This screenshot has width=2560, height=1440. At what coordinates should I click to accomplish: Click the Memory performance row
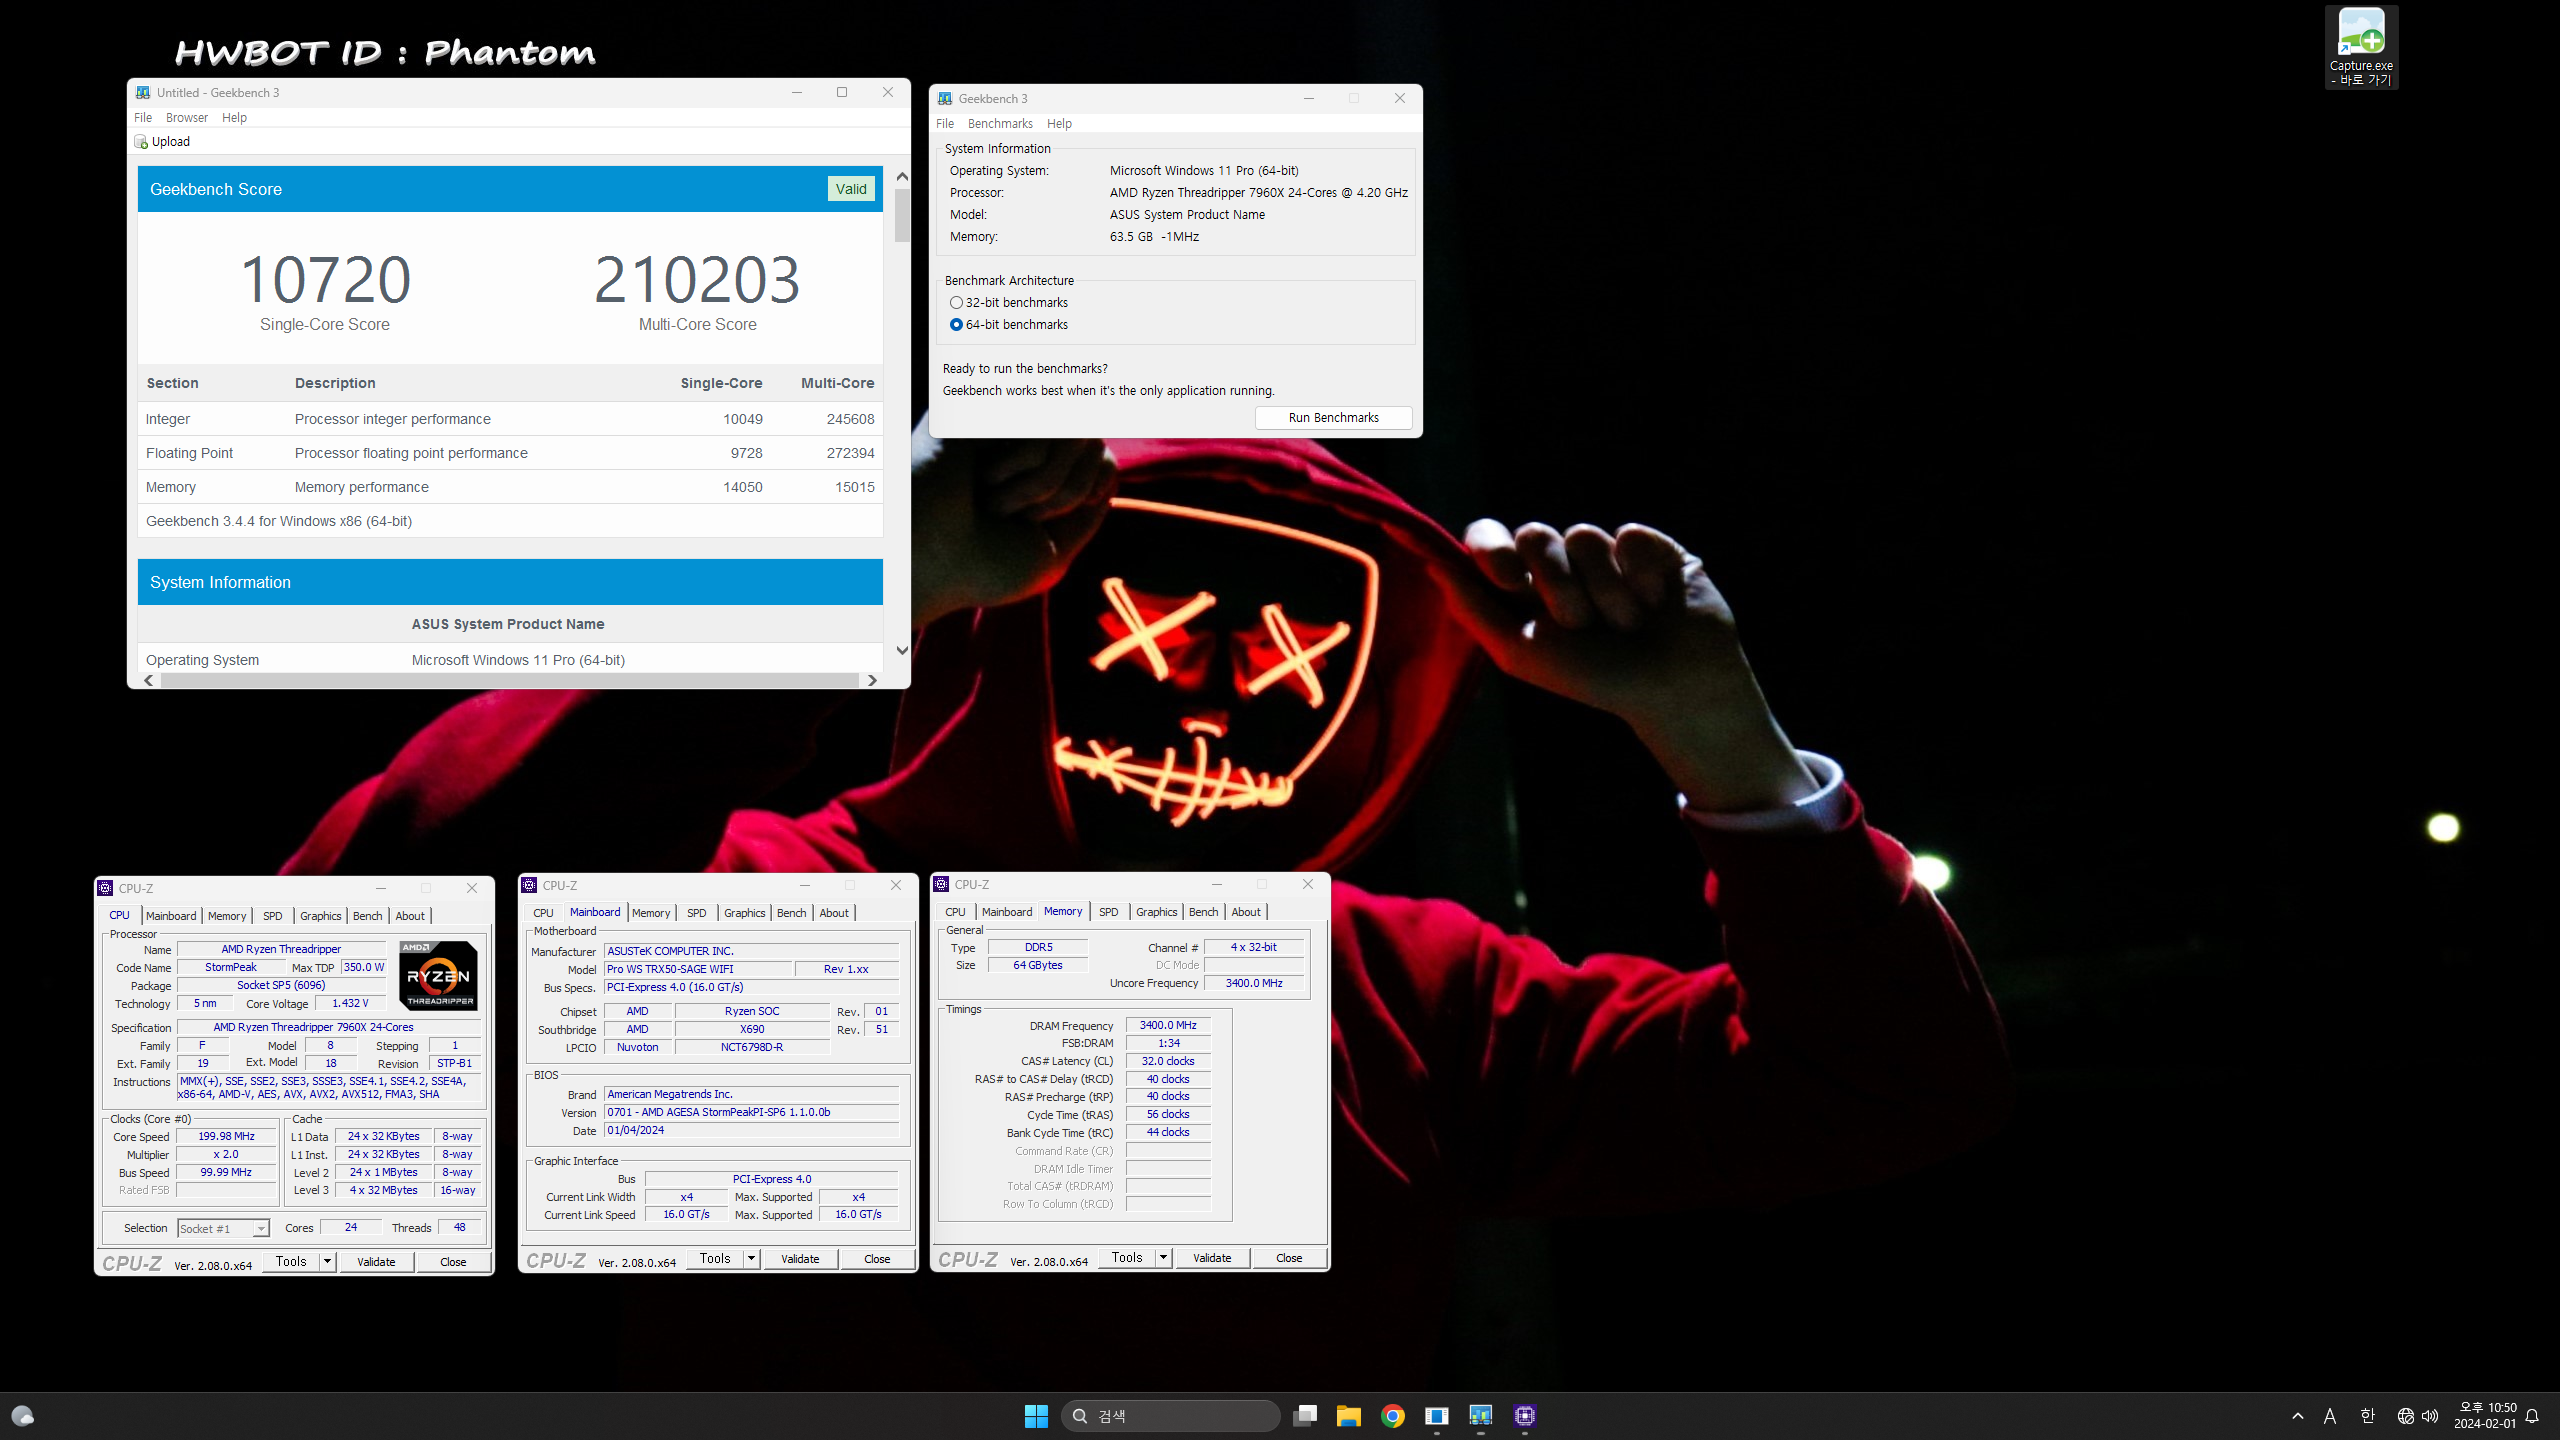click(510, 487)
